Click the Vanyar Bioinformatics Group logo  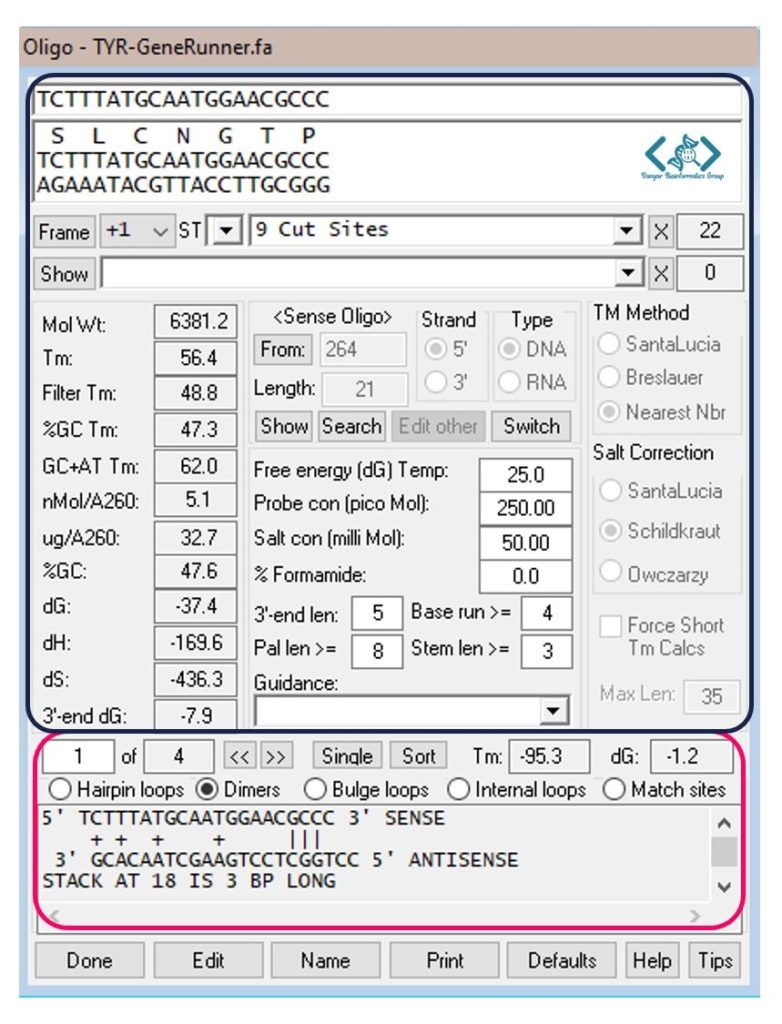point(683,157)
